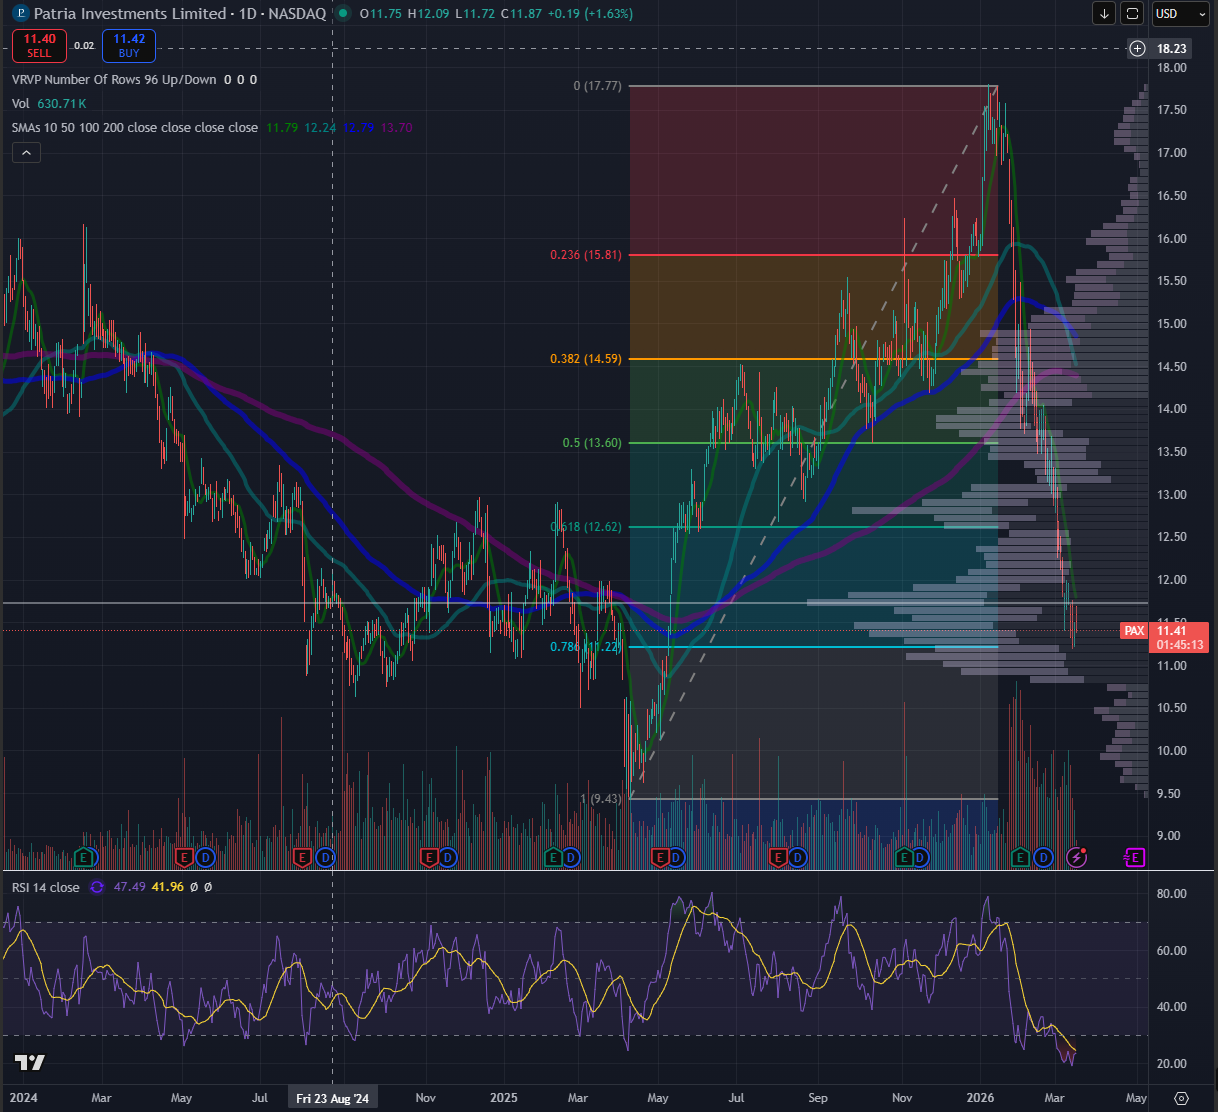Click the RSI refresh circular icon
Viewport: 1218px width, 1112px height.
(97, 887)
